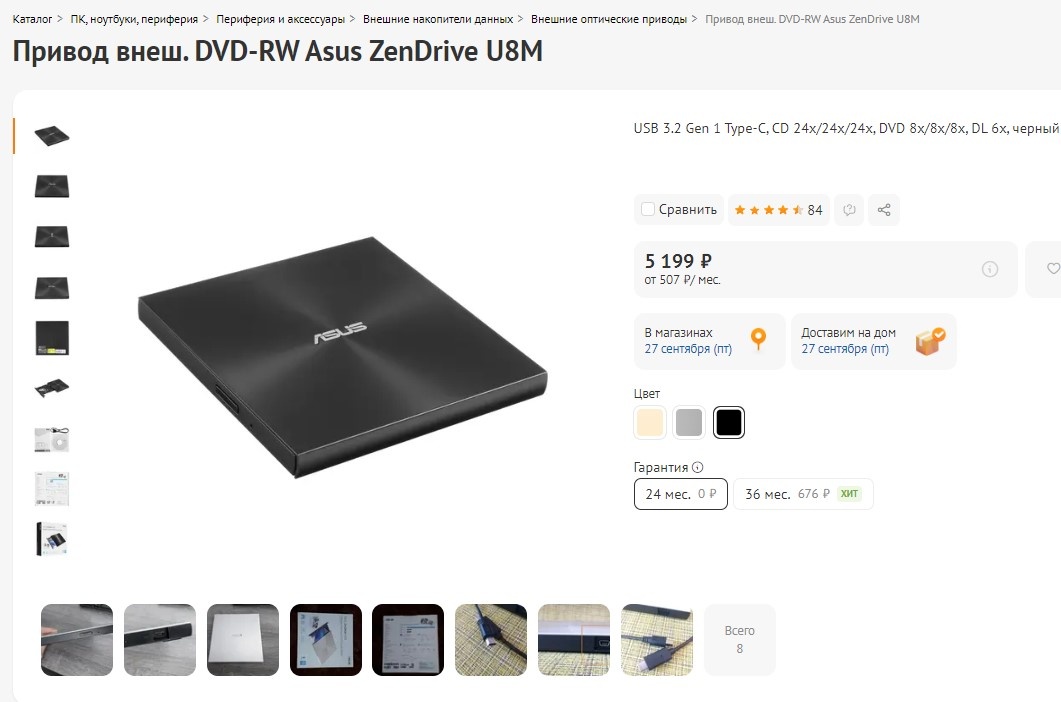The image size is (1061, 702).
Task: Click Всего 8 photos button
Action: click(x=740, y=640)
